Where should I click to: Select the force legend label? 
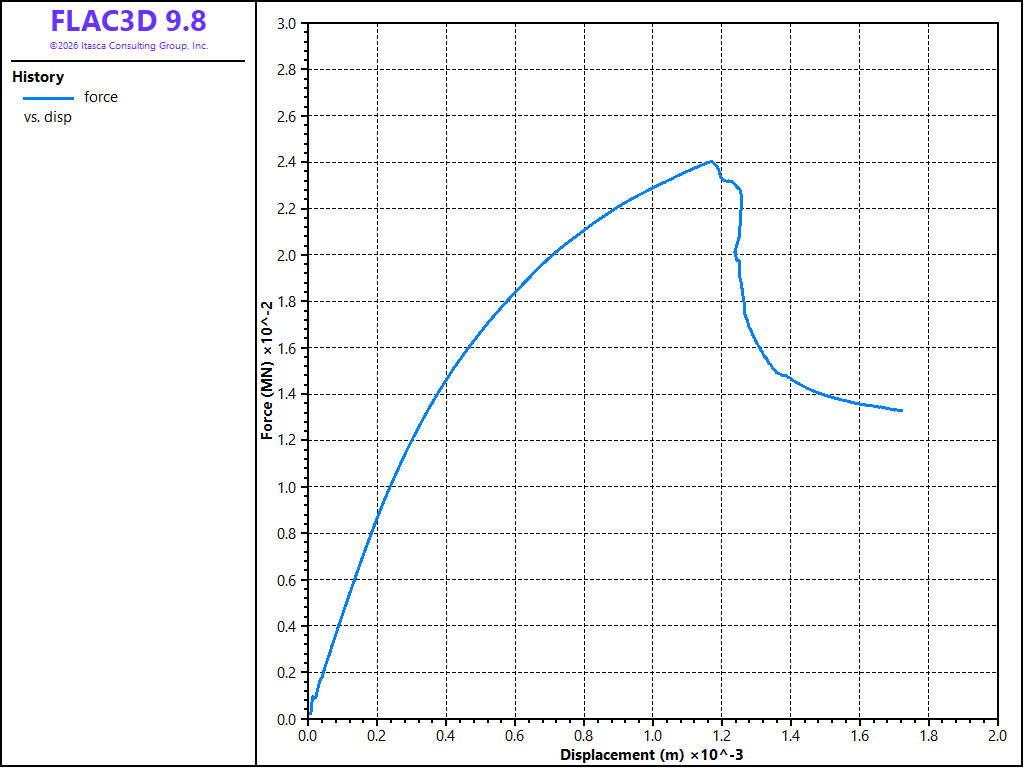101,97
